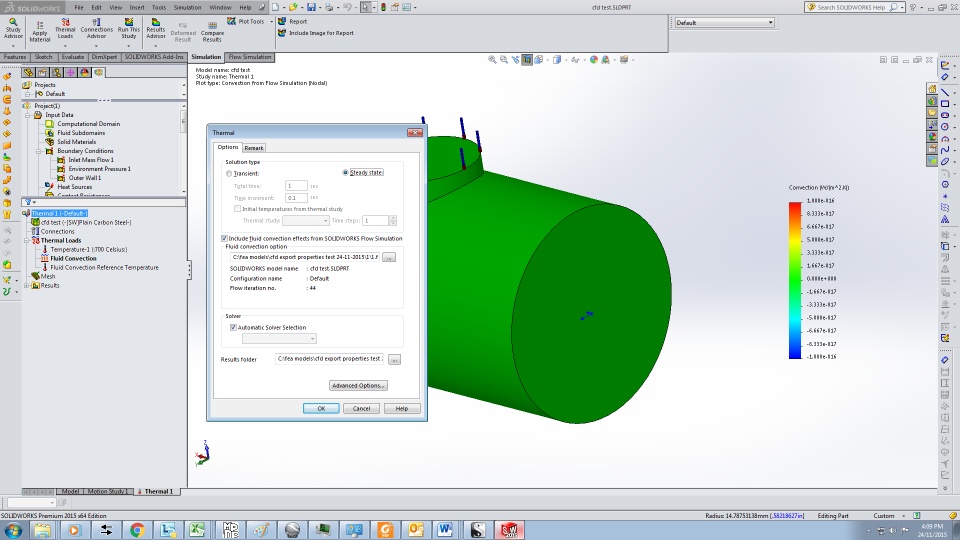Image resolution: width=960 pixels, height=540 pixels.
Task: Click the Report tool
Action: pyautogui.click(x=293, y=21)
